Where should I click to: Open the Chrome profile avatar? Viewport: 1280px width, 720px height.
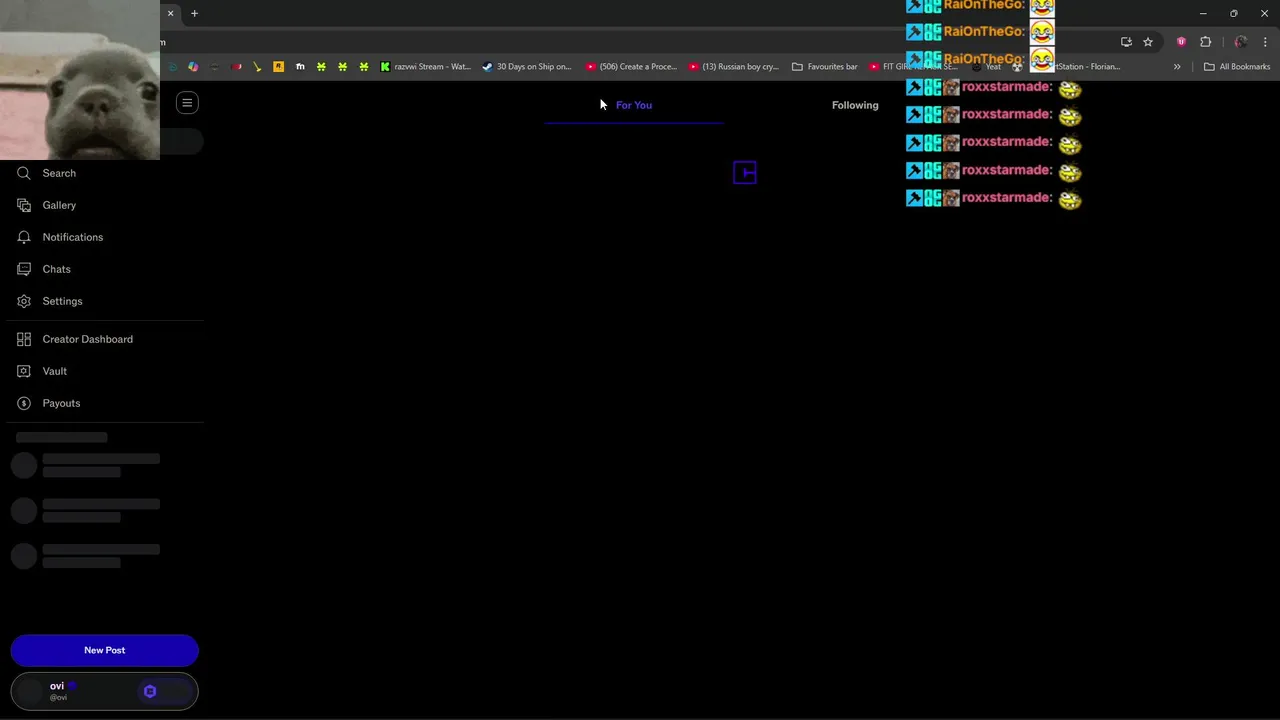pos(1240,42)
